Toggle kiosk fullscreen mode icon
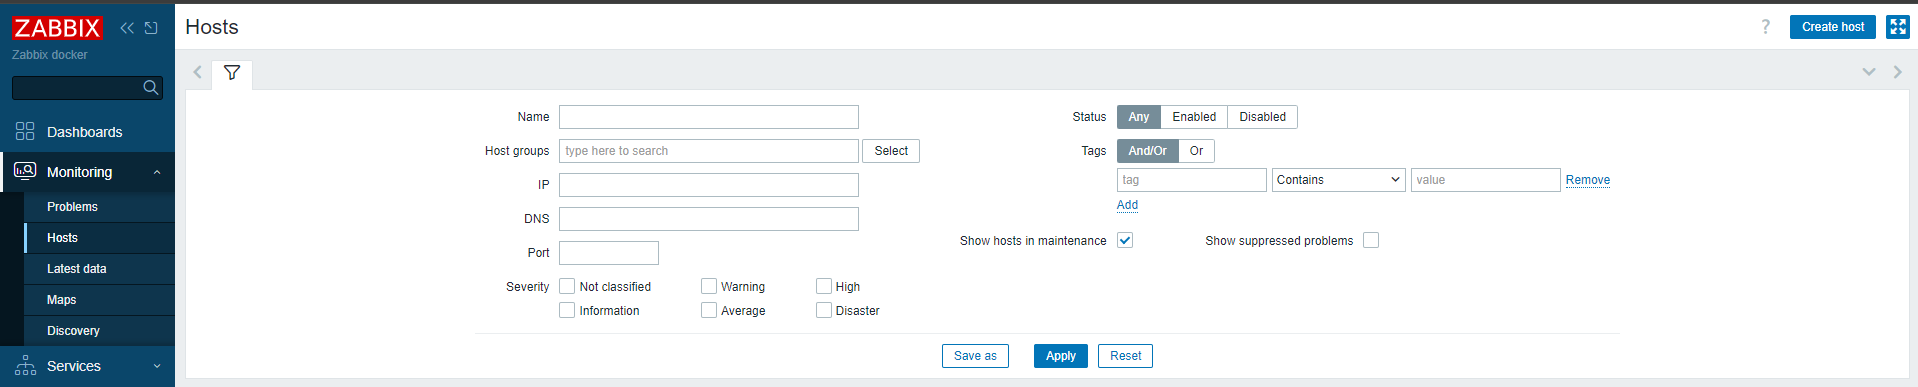 point(1897,27)
